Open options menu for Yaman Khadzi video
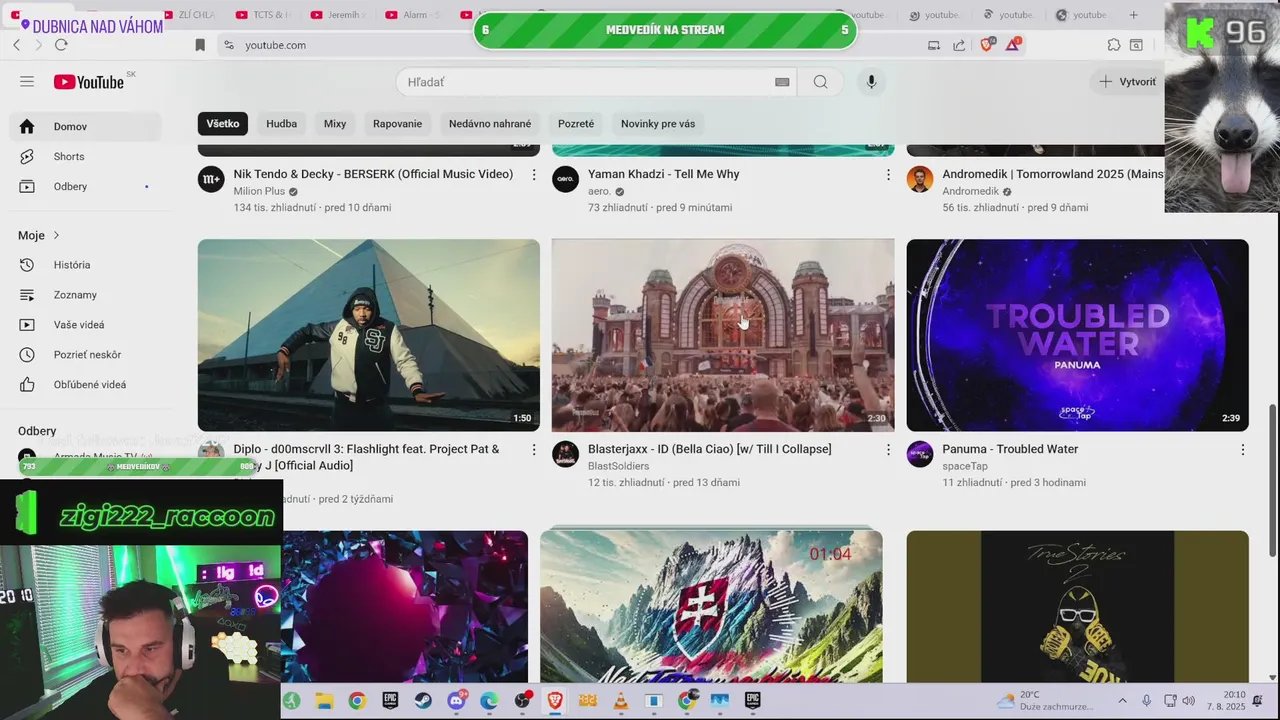Viewport: 1280px width, 720px height. click(888, 175)
